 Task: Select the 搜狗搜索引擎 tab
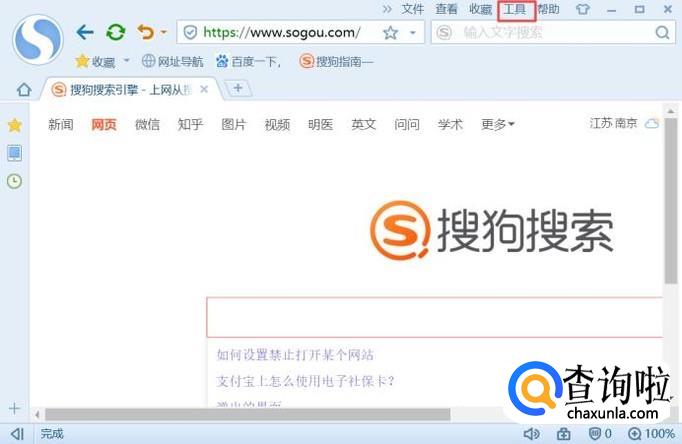pos(130,90)
